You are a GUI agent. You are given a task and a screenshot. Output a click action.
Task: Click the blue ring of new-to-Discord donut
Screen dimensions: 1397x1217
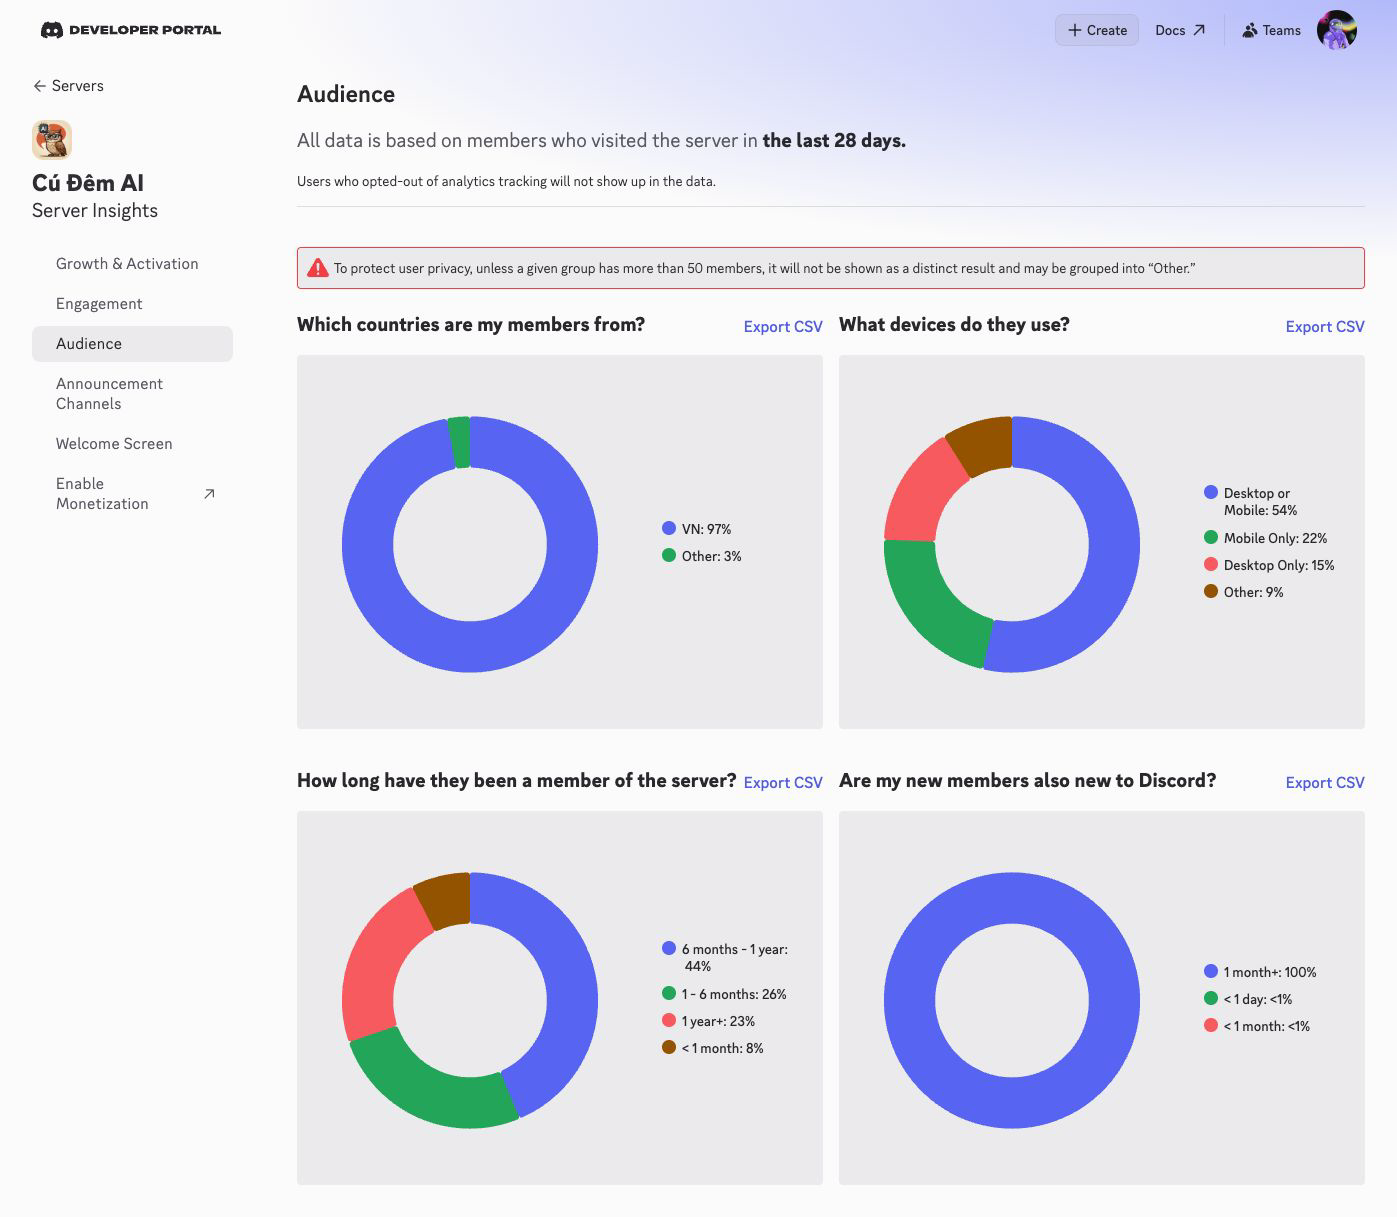tap(1012, 1103)
